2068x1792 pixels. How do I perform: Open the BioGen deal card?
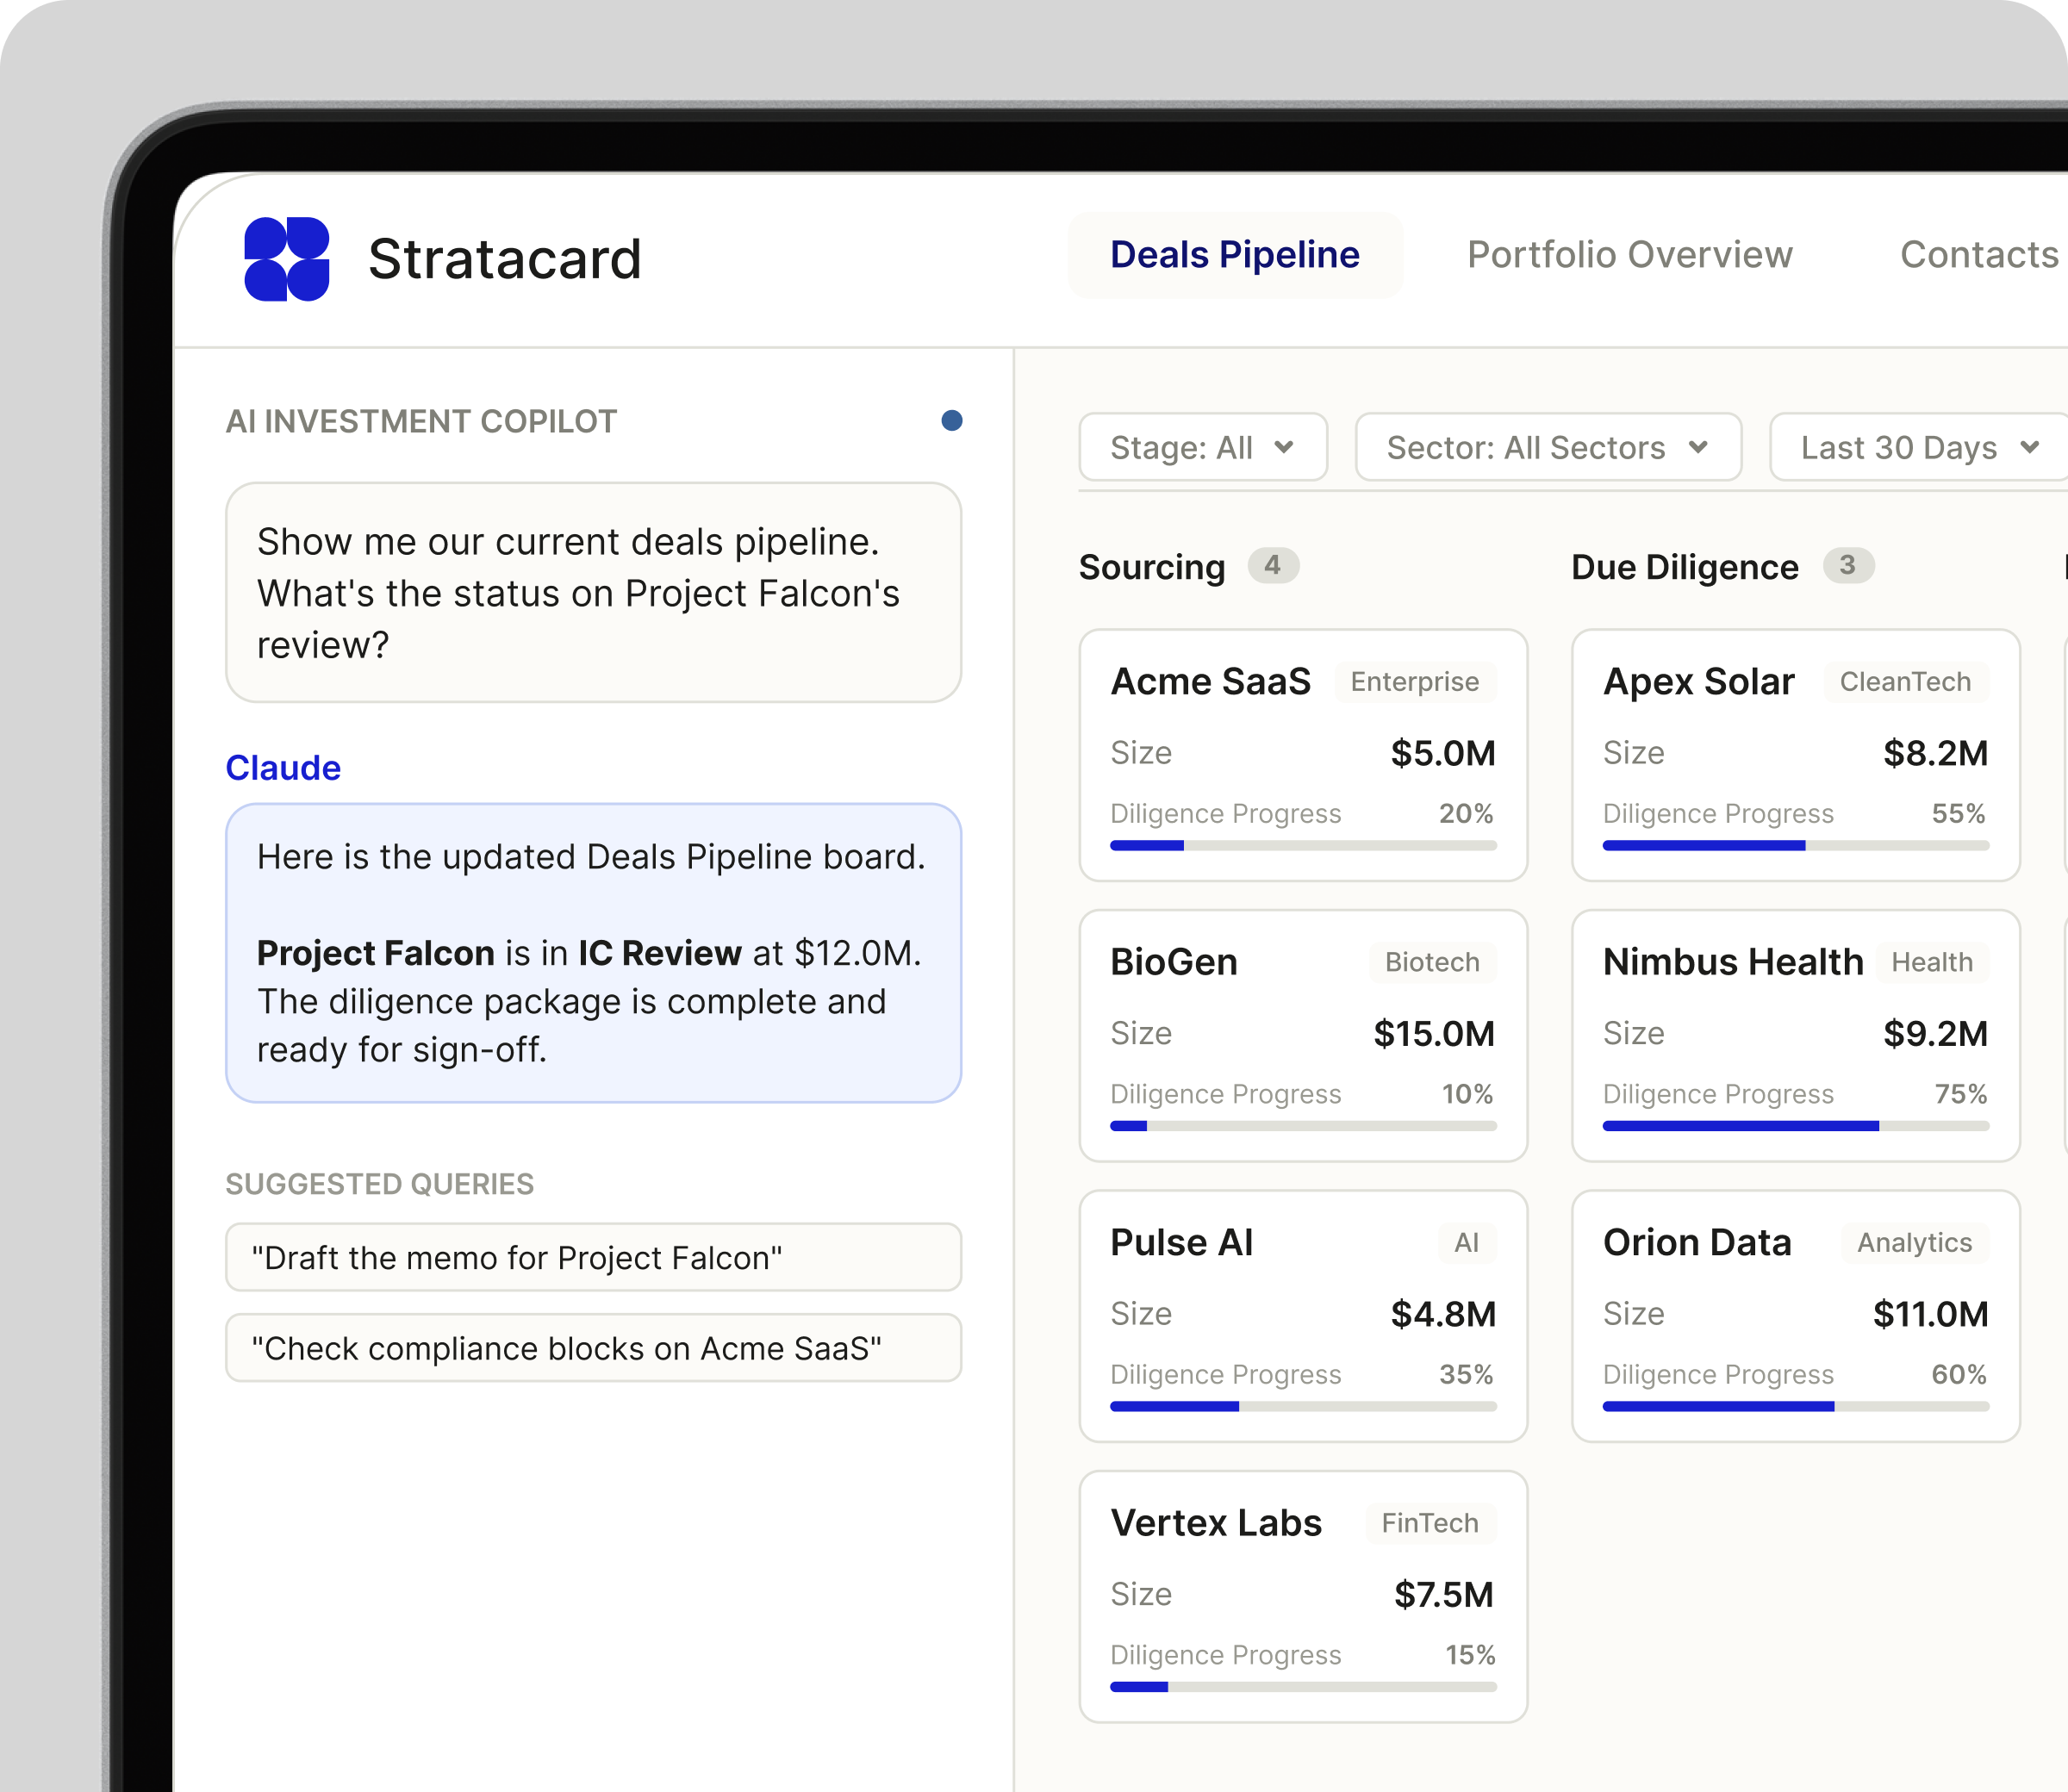pyautogui.click(x=1303, y=1035)
